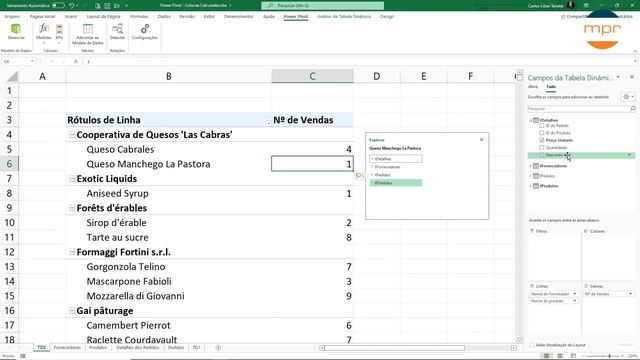Select tDetalhes in Explorar popup
Image resolution: width=640 pixels, height=360 pixels.
[396, 159]
